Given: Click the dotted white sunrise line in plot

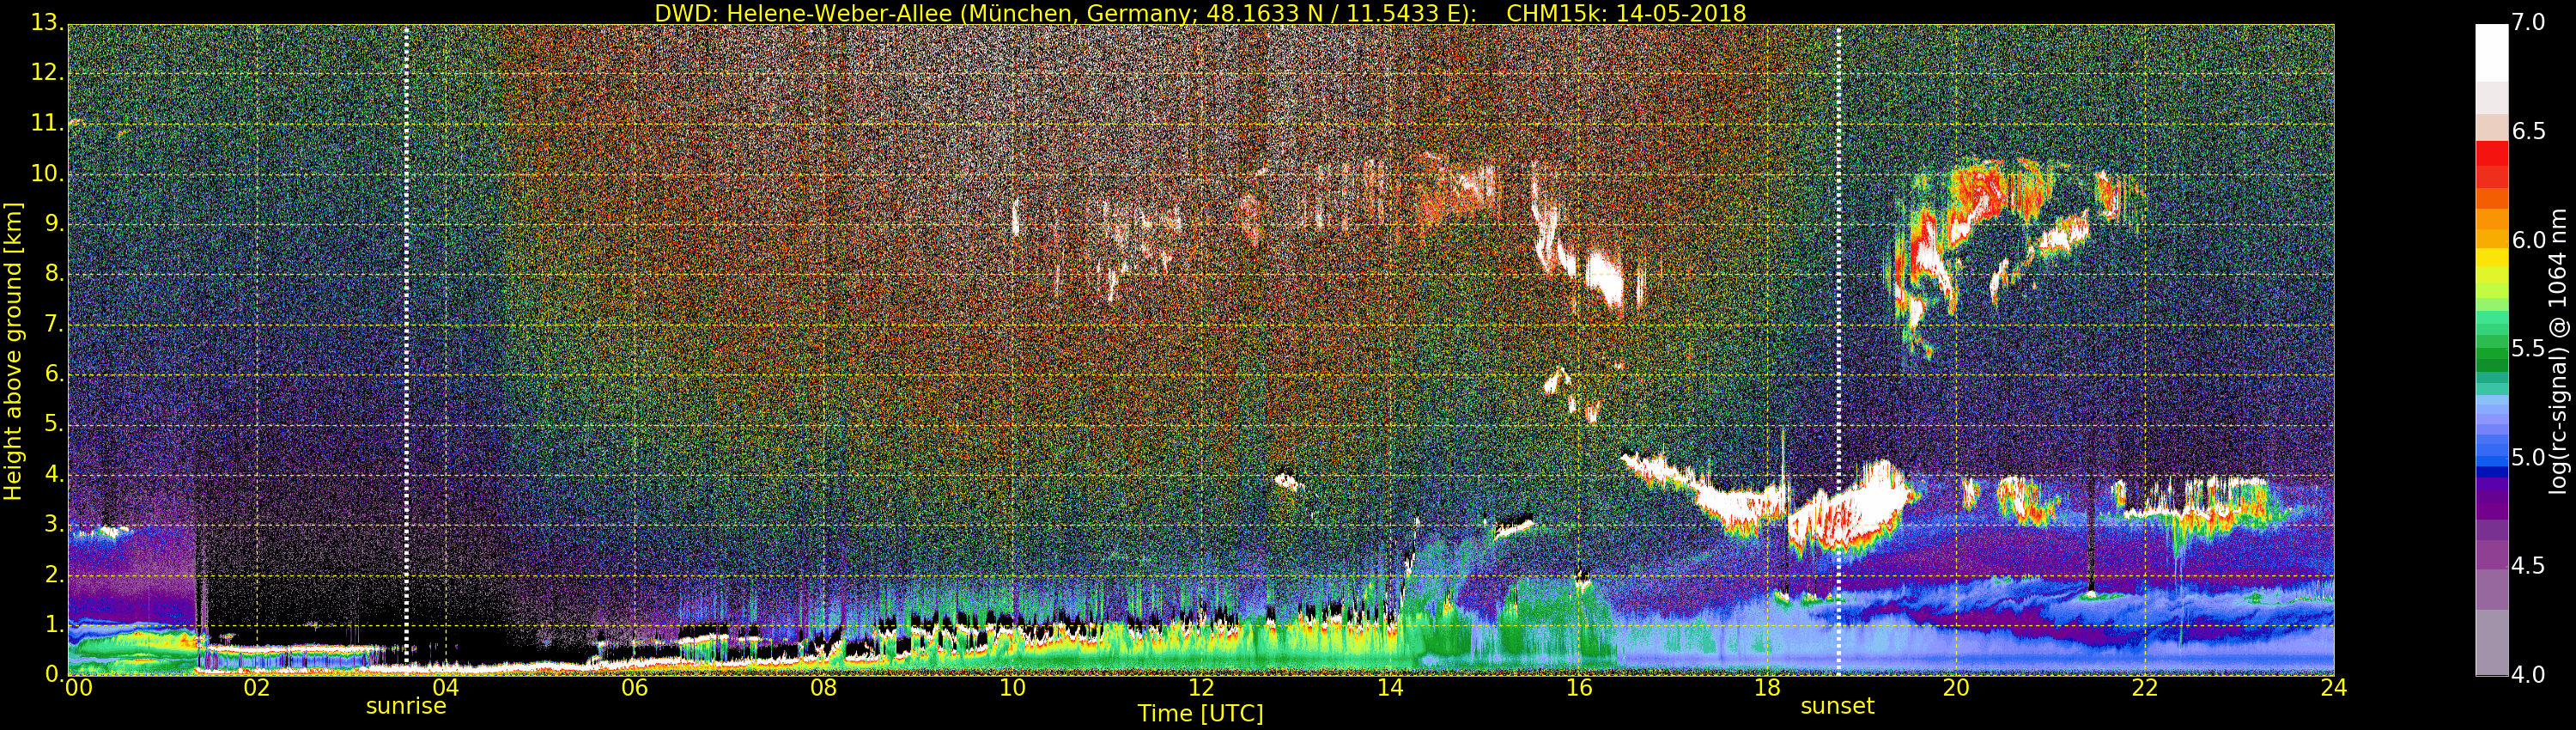Looking at the screenshot, I should tap(406, 349).
